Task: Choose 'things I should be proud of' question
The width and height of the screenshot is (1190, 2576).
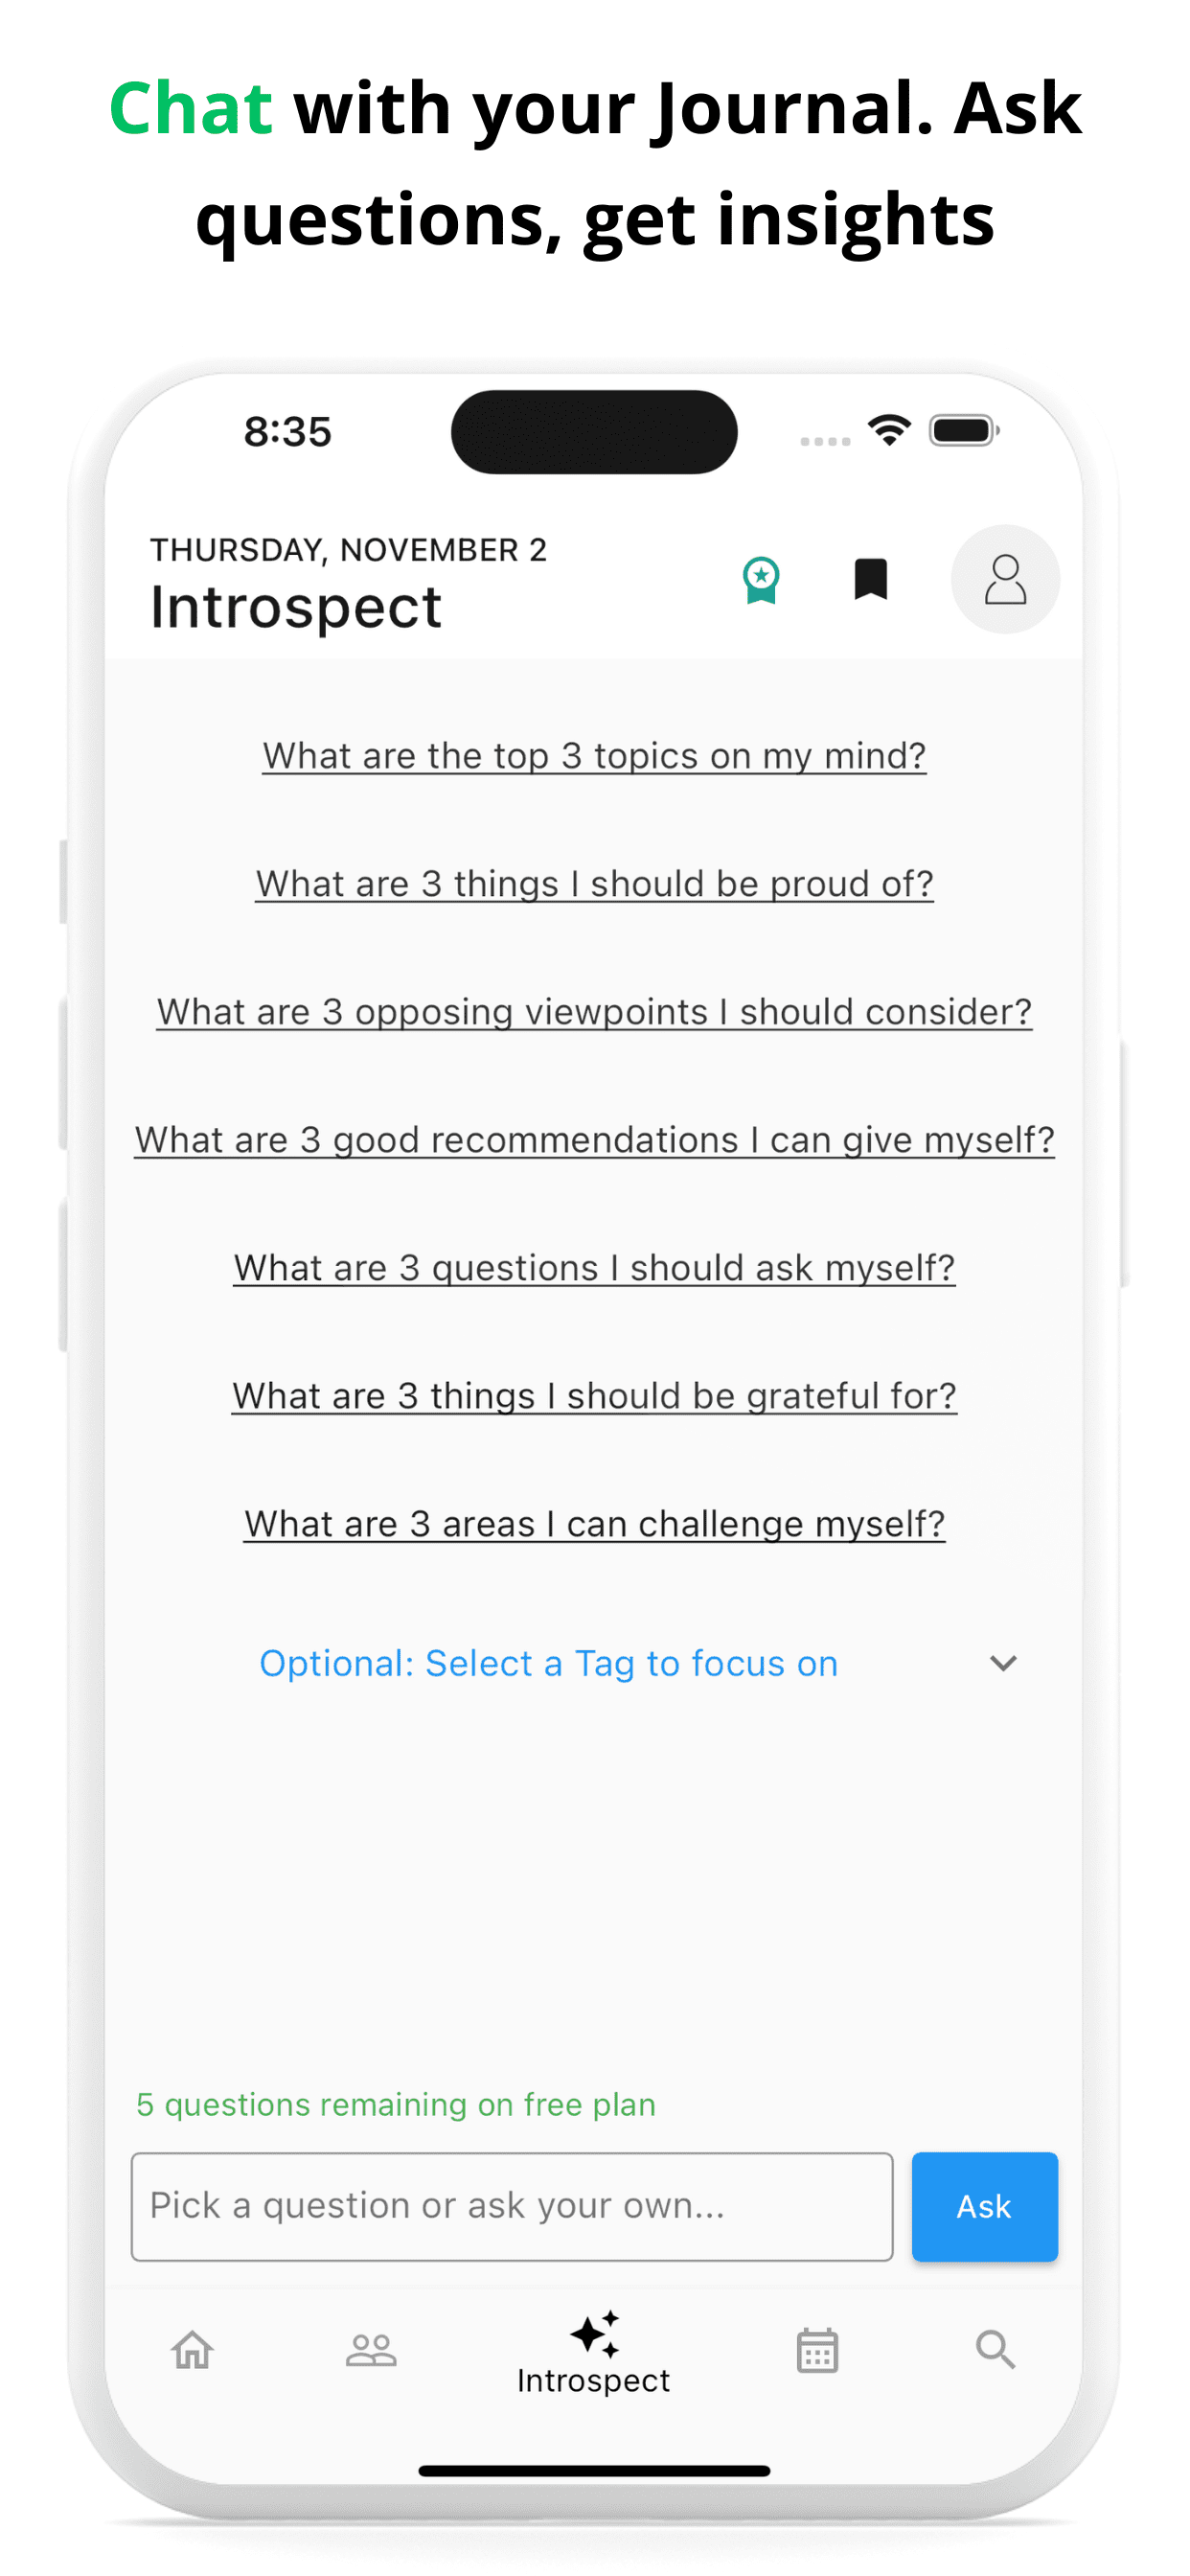Action: point(594,884)
